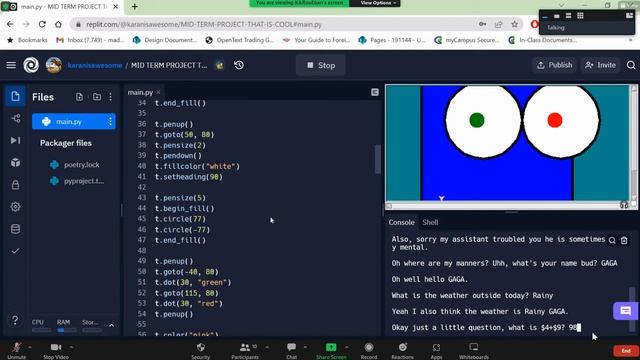Viewport: 640px width, 360px height.
Task: Go to browser home page
Action: (58, 24)
